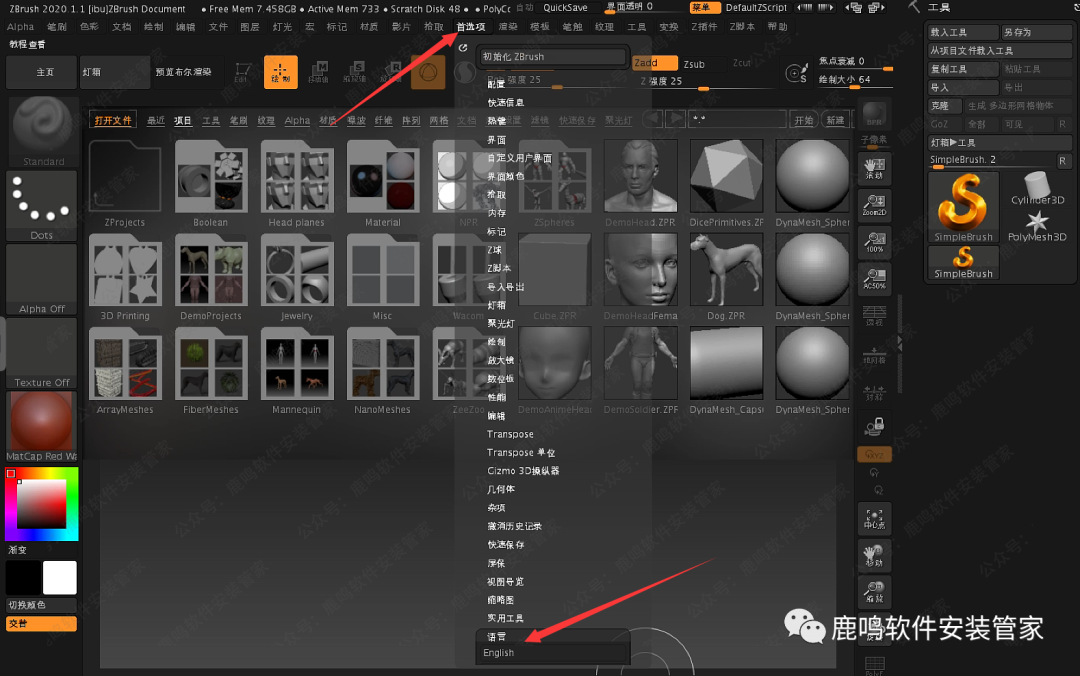This screenshot has height=676, width=1080.
Task: Enable the Zsub mode
Action: pyautogui.click(x=695, y=64)
